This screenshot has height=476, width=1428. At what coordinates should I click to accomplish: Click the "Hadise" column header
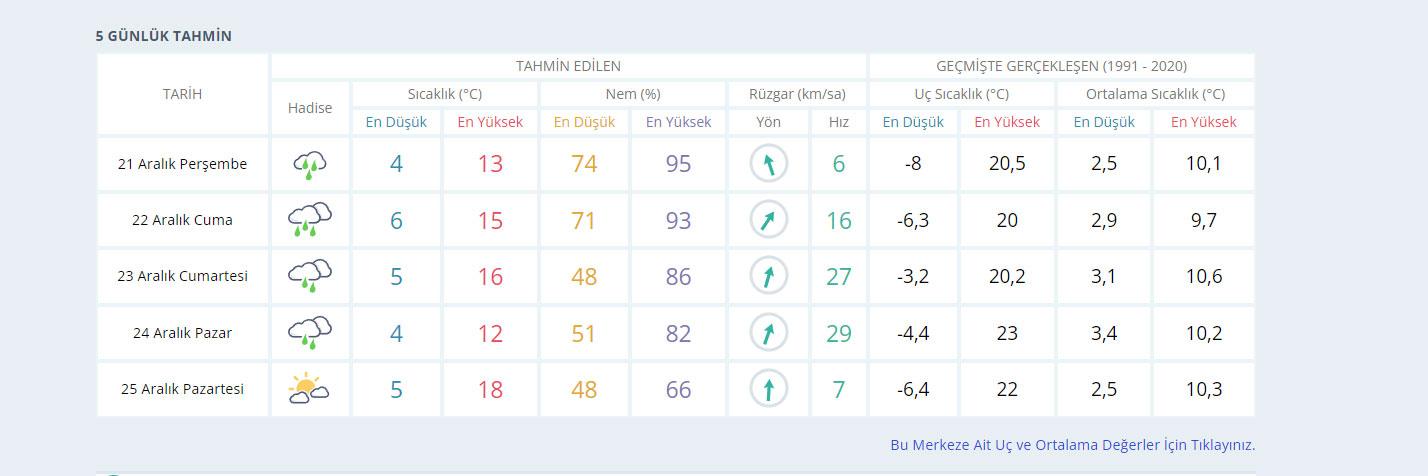(310, 108)
